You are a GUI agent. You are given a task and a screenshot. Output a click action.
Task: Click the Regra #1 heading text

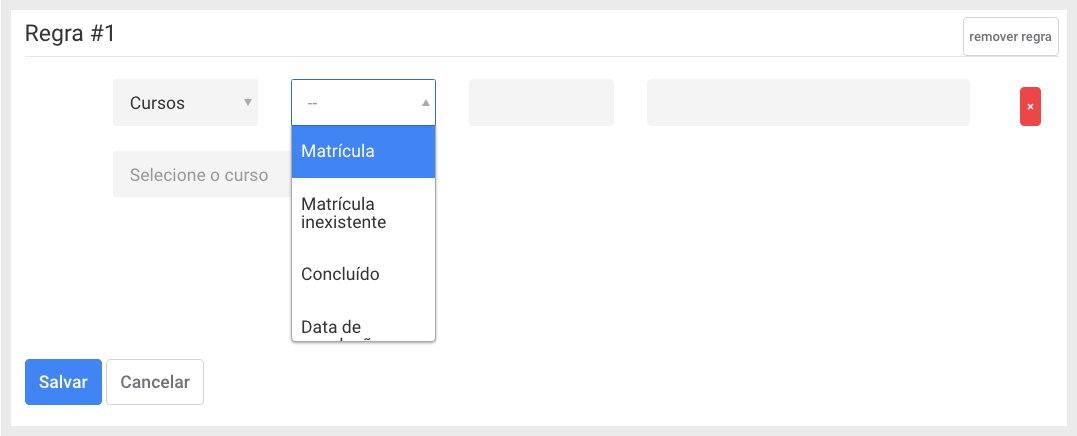pos(70,34)
